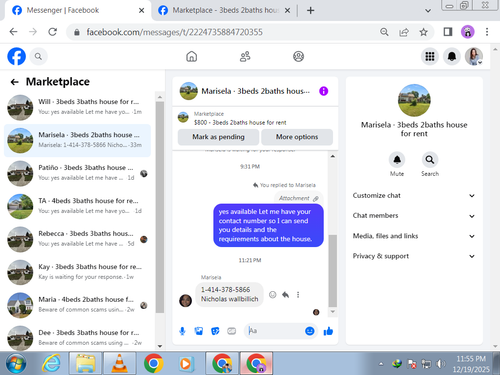The height and width of the screenshot is (375, 500).
Task: Bookmark this page star icon
Action: coord(424,32)
